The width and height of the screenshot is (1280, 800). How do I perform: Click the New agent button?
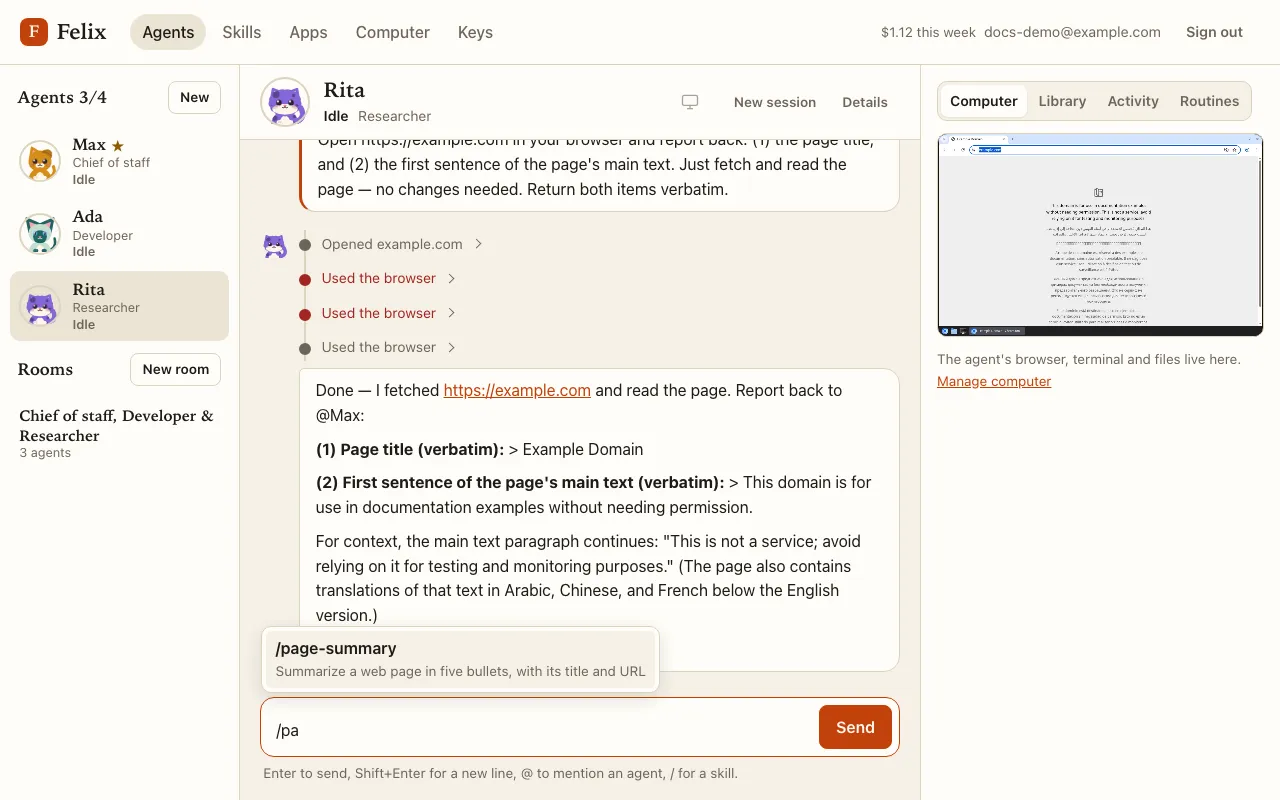194,97
